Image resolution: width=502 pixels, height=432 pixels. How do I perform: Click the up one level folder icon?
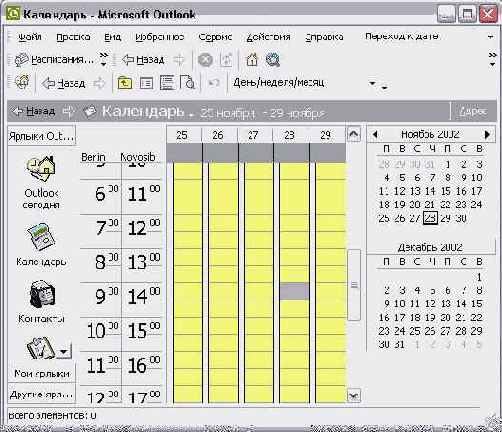pyautogui.click(x=124, y=83)
